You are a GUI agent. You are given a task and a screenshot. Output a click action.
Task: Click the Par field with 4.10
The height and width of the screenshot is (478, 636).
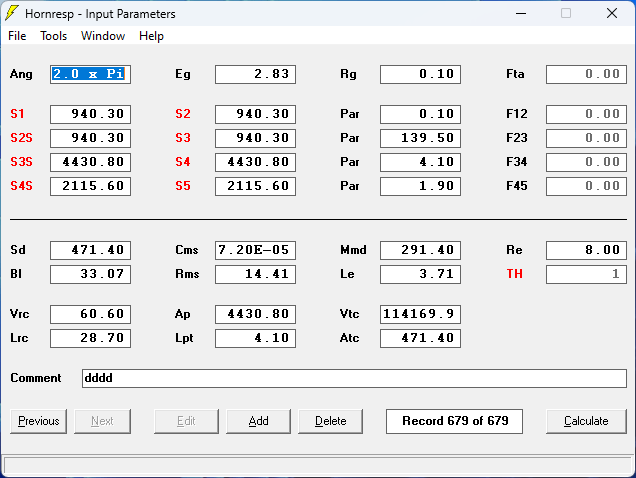click(x=420, y=162)
